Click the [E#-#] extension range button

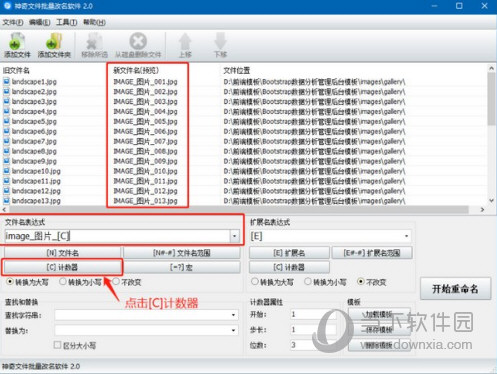coord(372,253)
